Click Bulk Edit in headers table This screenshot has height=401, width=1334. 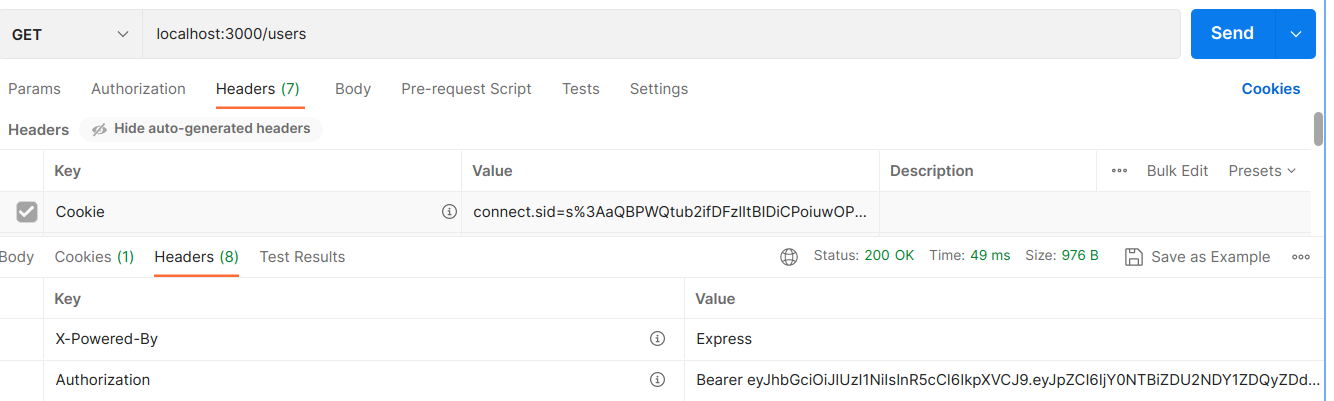(1177, 171)
